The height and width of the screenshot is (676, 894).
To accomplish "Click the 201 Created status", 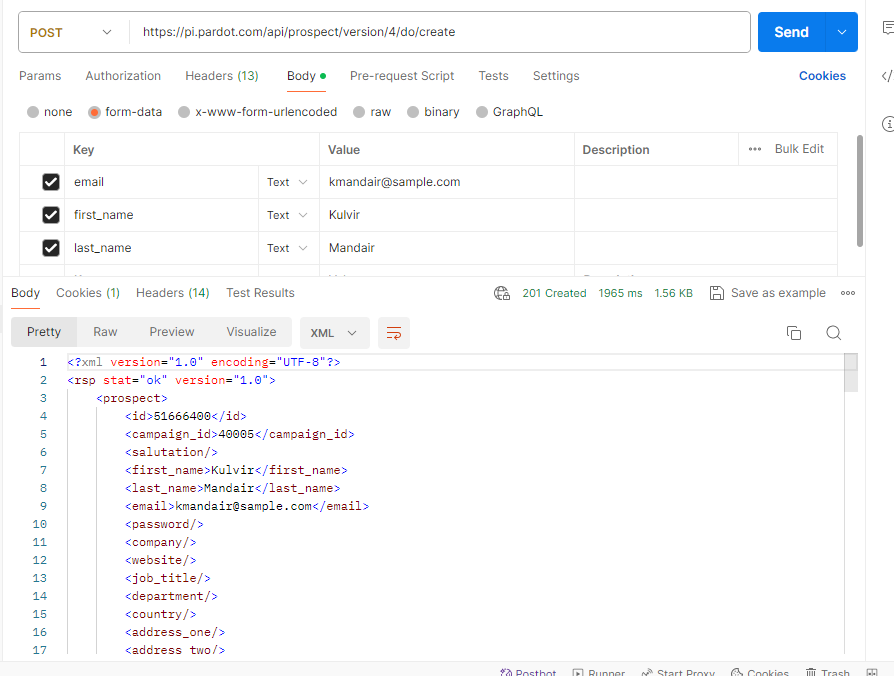I will pyautogui.click(x=554, y=293).
